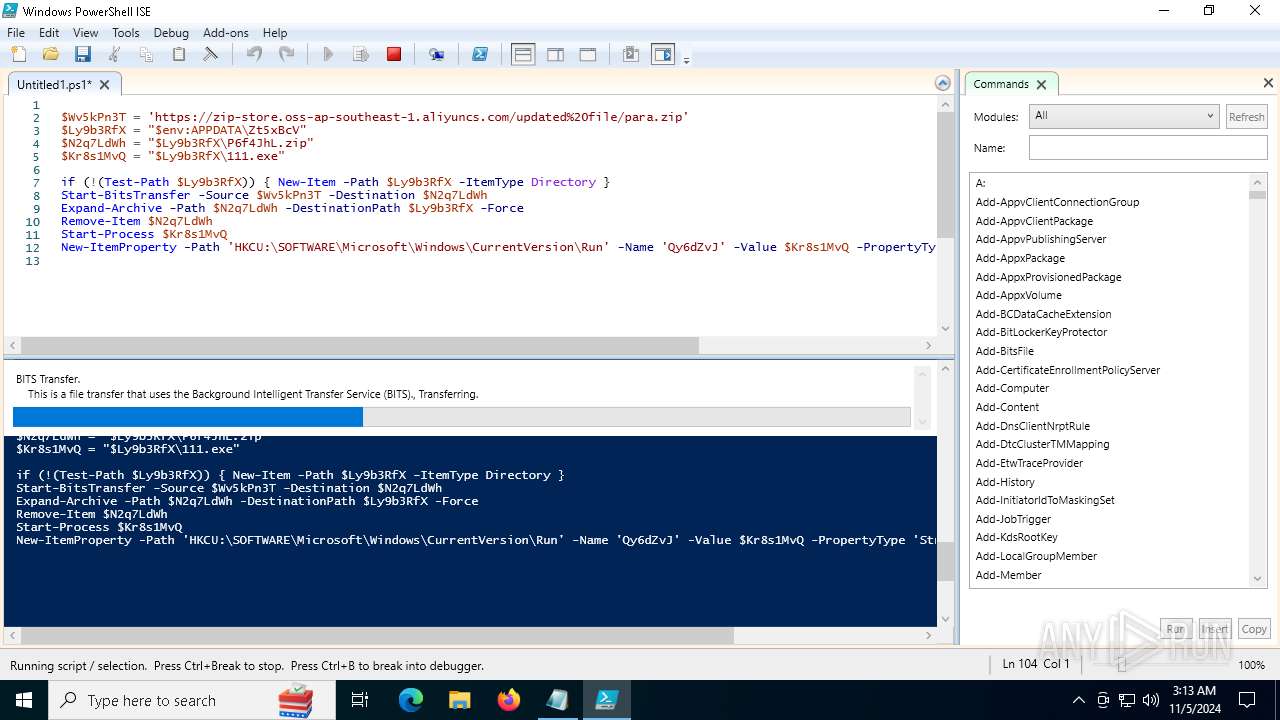Select Add-JobTrigger command
This screenshot has width=1280, height=720.
click(x=1013, y=519)
